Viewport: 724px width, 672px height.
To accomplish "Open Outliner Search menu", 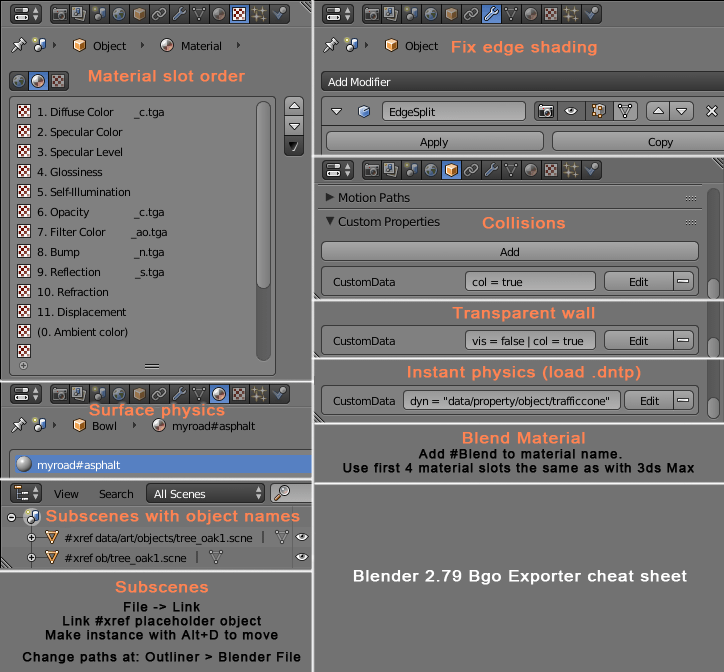I will [116, 494].
